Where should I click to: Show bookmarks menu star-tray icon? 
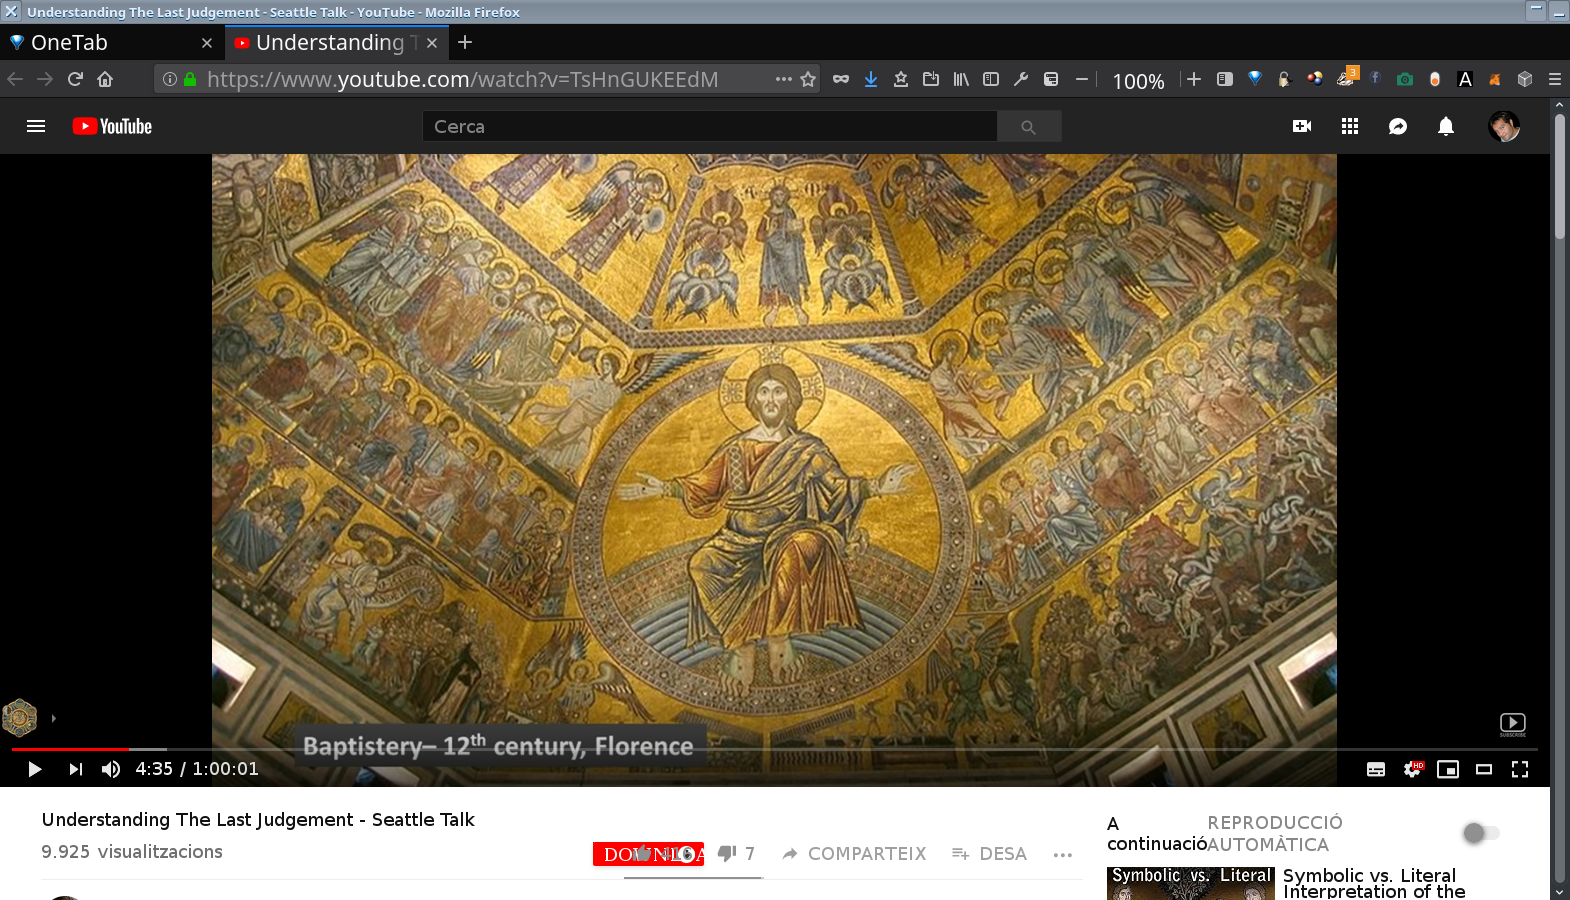coord(901,79)
